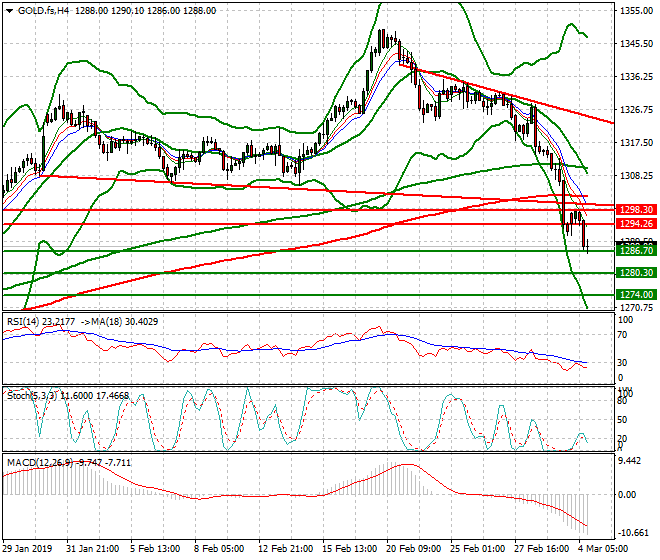Click the 25 Feb 01:00 time label
This screenshot has height=560, width=660.
coord(478,549)
